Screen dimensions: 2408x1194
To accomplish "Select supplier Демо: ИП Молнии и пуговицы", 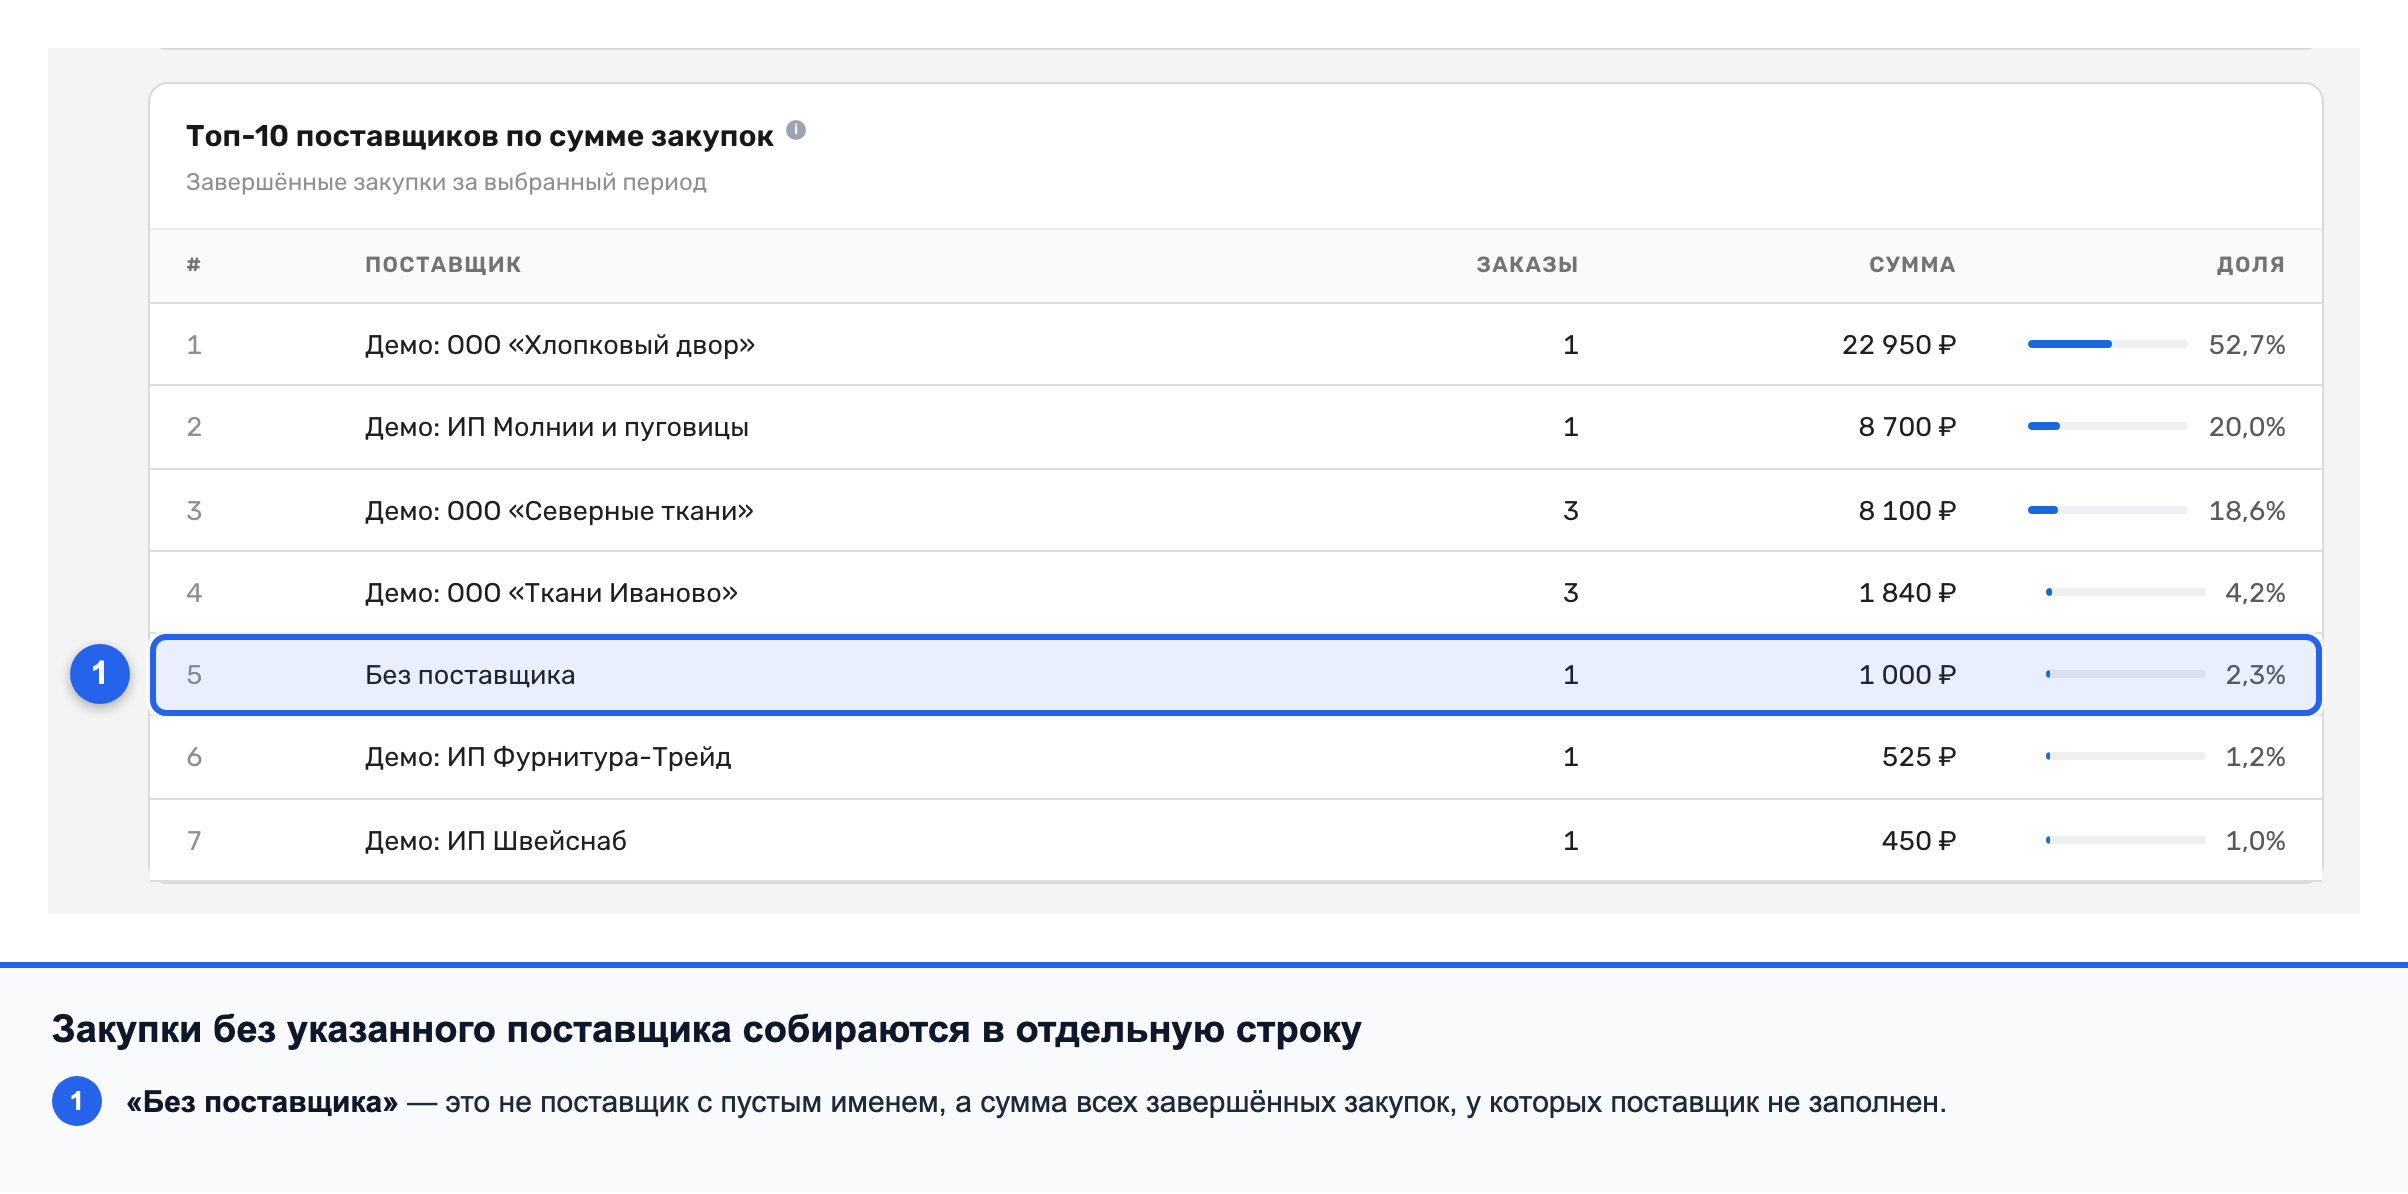I will tap(557, 427).
